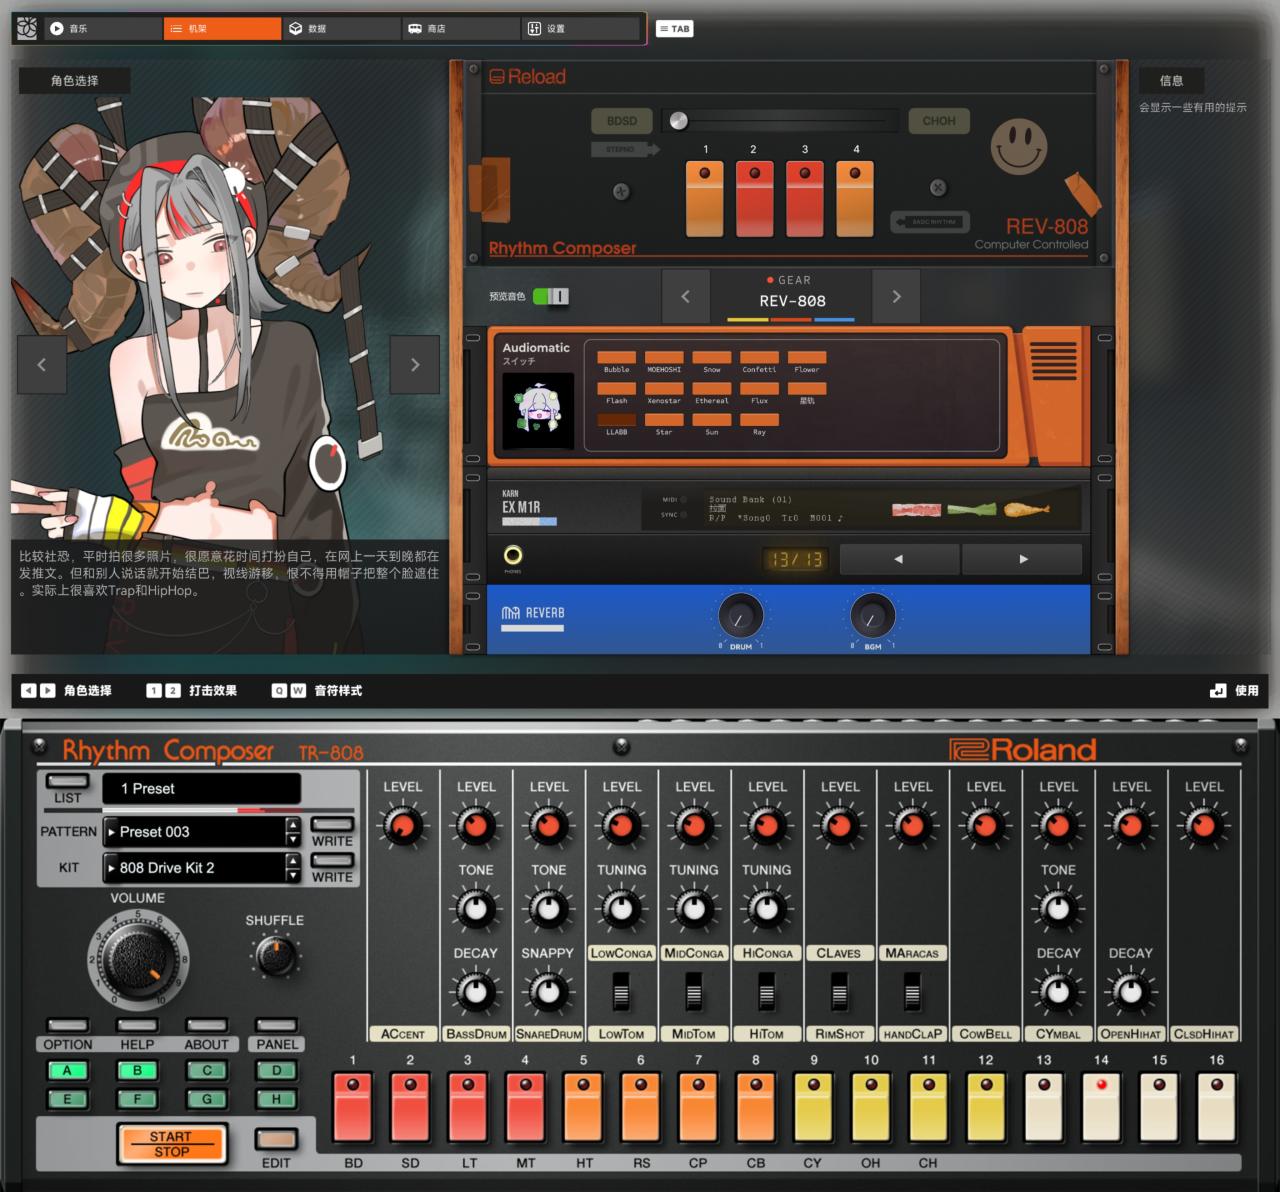Image resolution: width=1280 pixels, height=1192 pixels.
Task: Click the OPTION button
Action: click(x=67, y=1025)
